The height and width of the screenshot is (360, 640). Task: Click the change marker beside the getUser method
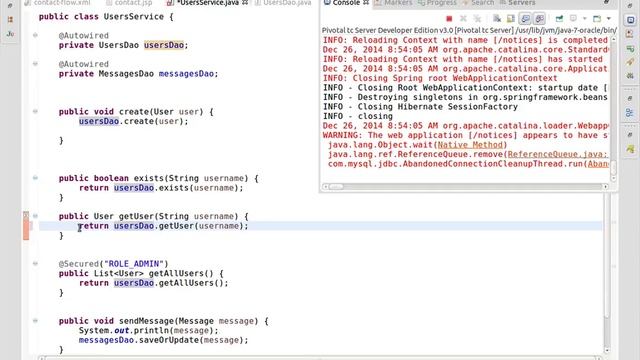(x=26, y=226)
